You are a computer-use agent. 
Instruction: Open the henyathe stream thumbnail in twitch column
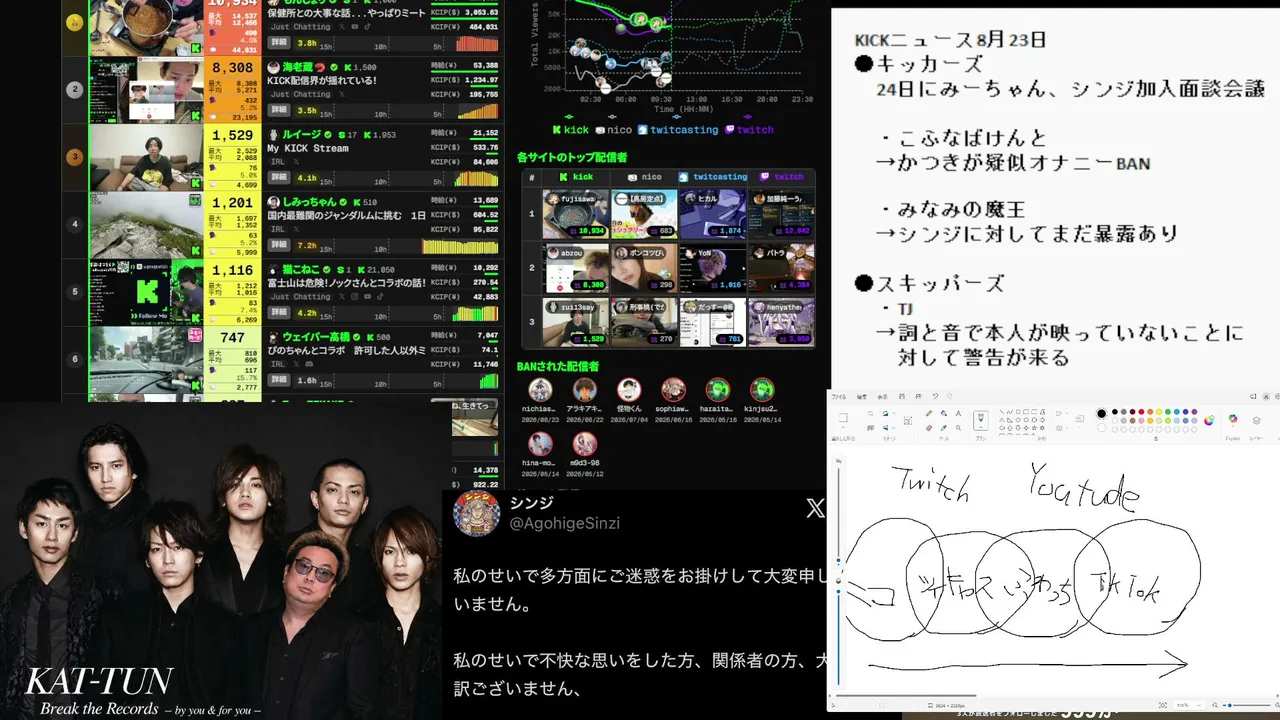point(781,322)
